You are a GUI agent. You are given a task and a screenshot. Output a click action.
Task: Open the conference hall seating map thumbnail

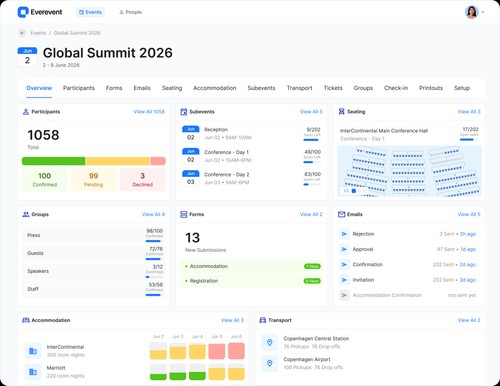[x=410, y=171]
